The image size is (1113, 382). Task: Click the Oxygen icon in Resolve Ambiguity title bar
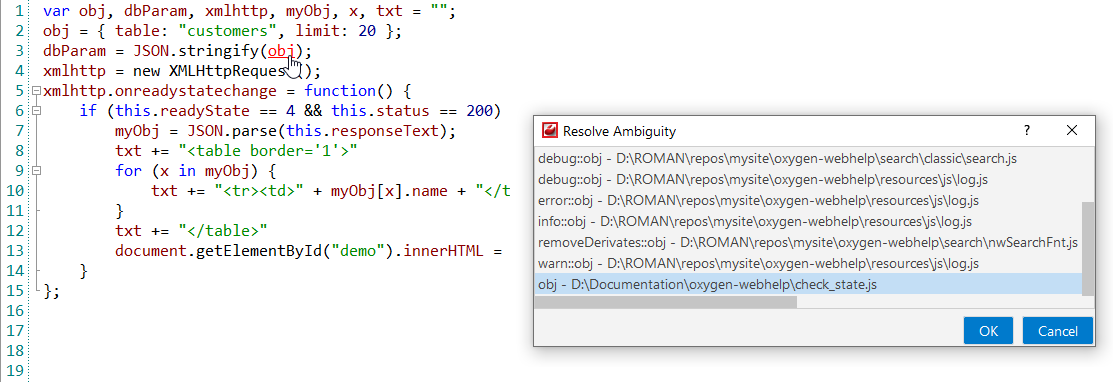[x=549, y=131]
